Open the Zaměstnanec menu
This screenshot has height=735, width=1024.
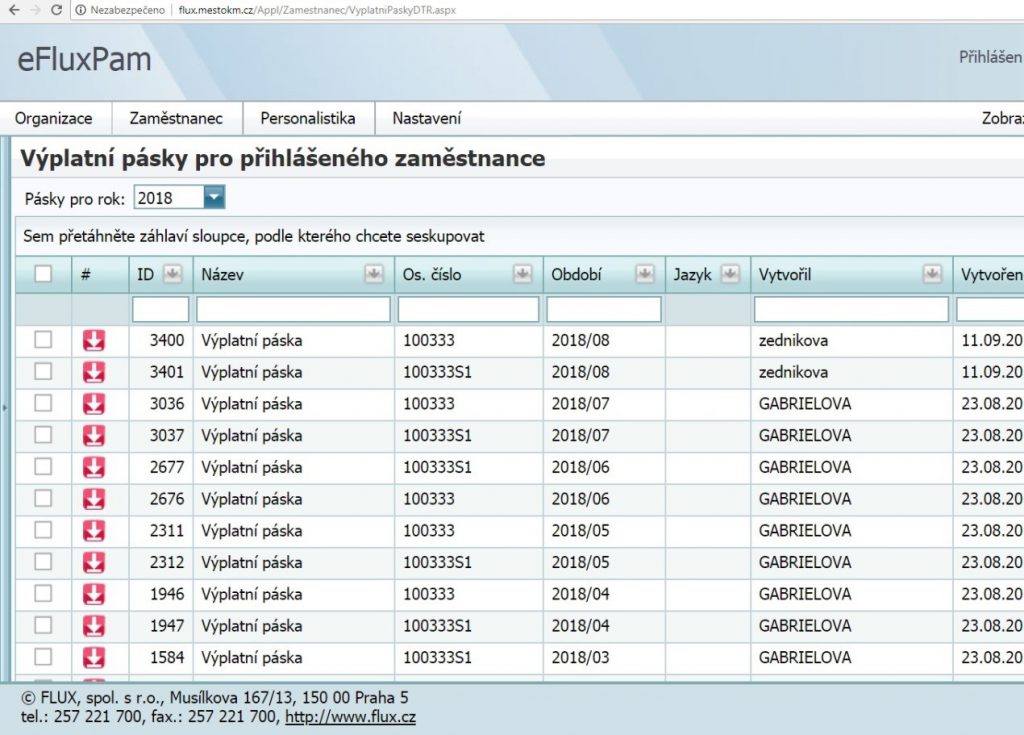(176, 118)
